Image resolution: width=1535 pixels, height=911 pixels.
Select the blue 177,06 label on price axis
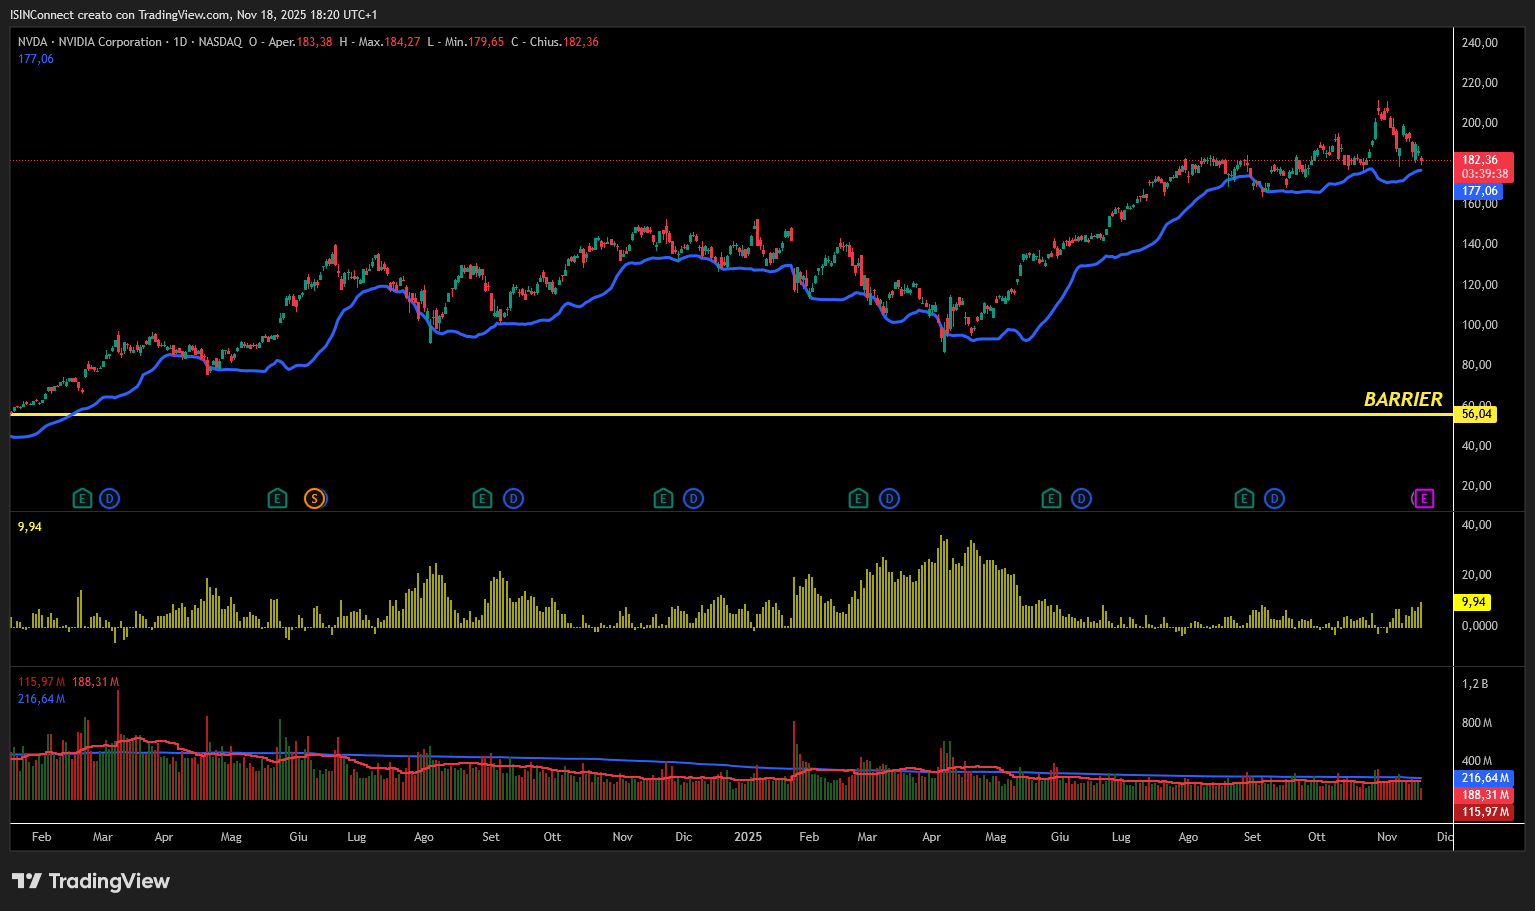pyautogui.click(x=1479, y=191)
